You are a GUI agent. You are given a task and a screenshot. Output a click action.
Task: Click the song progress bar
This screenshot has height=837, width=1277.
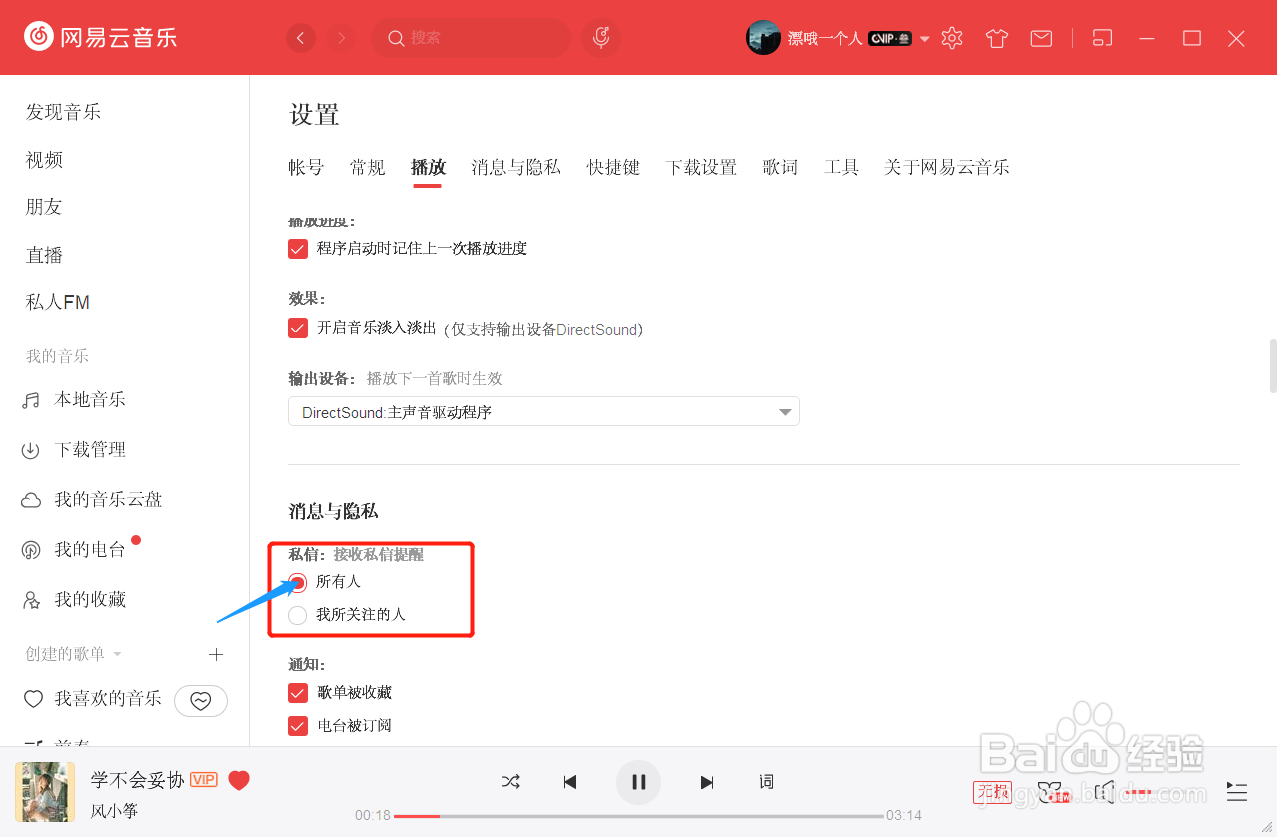[639, 816]
